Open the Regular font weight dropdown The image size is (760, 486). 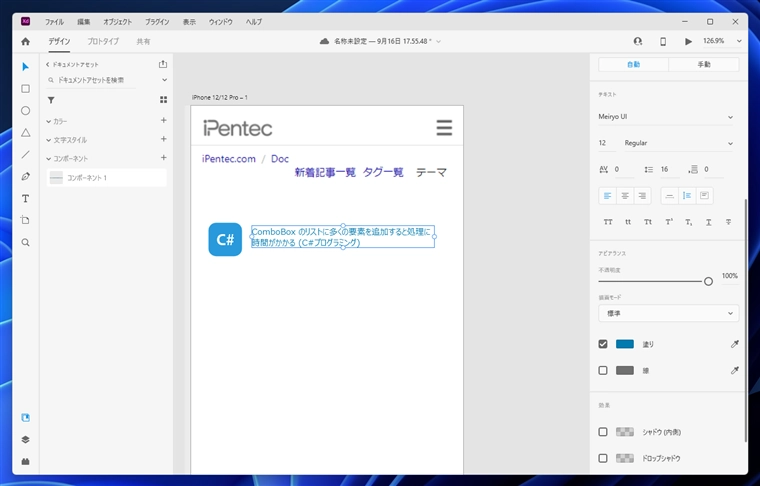click(x=679, y=143)
